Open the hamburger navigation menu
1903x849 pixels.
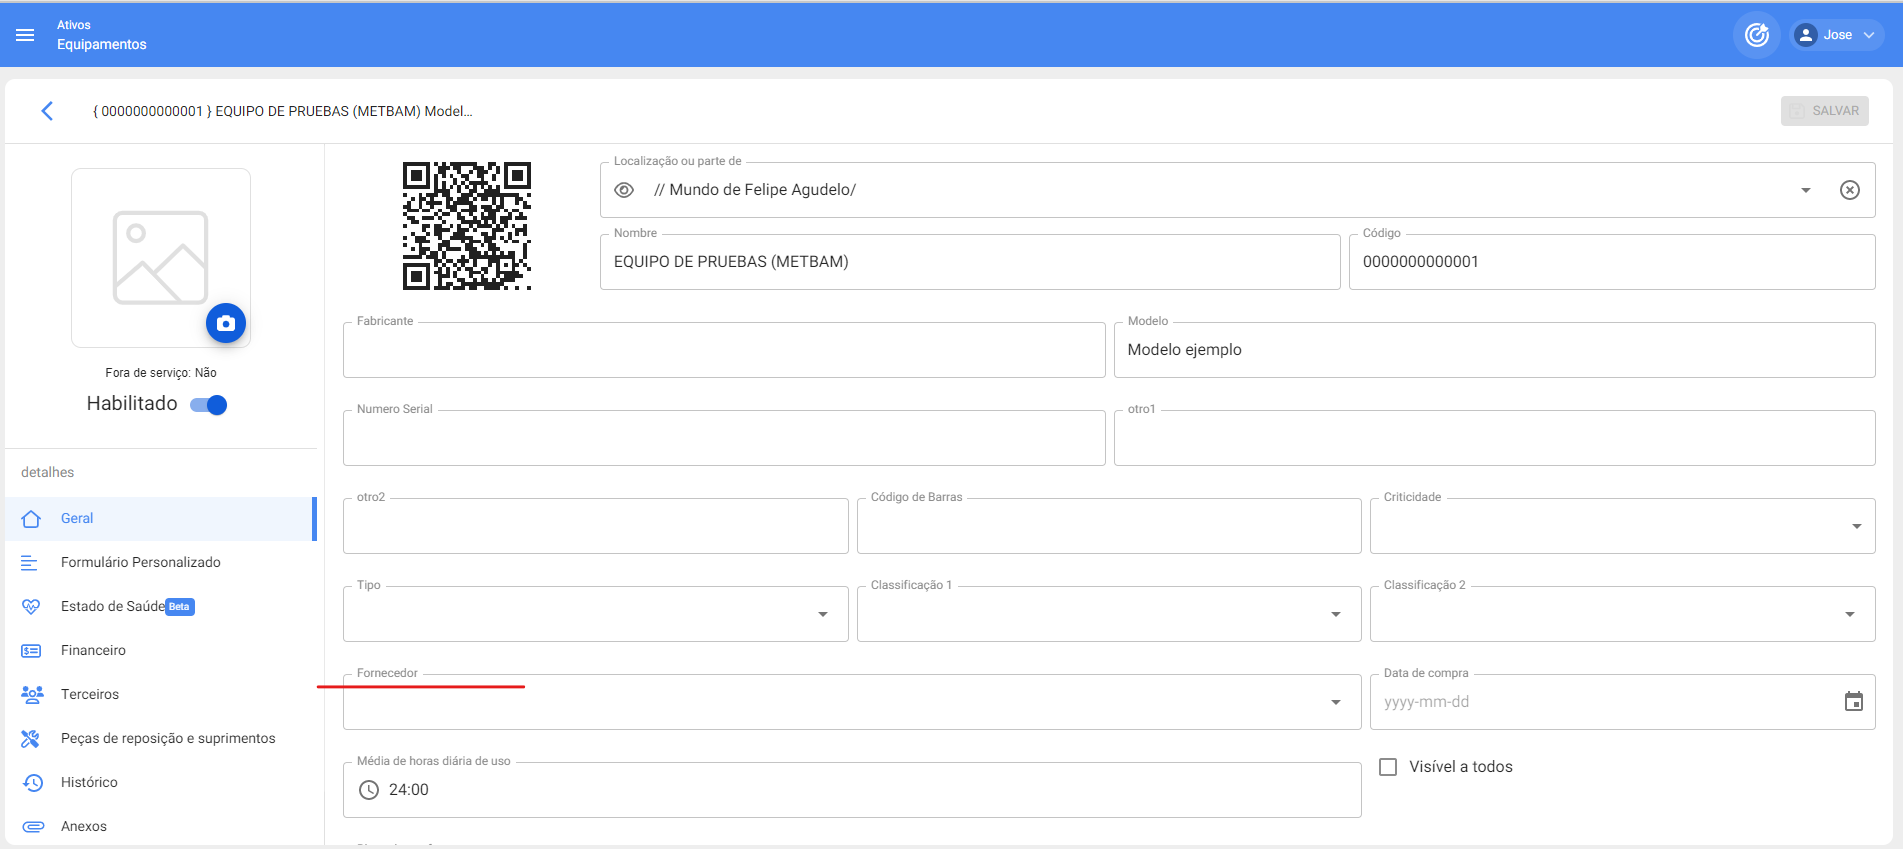[x=25, y=35]
